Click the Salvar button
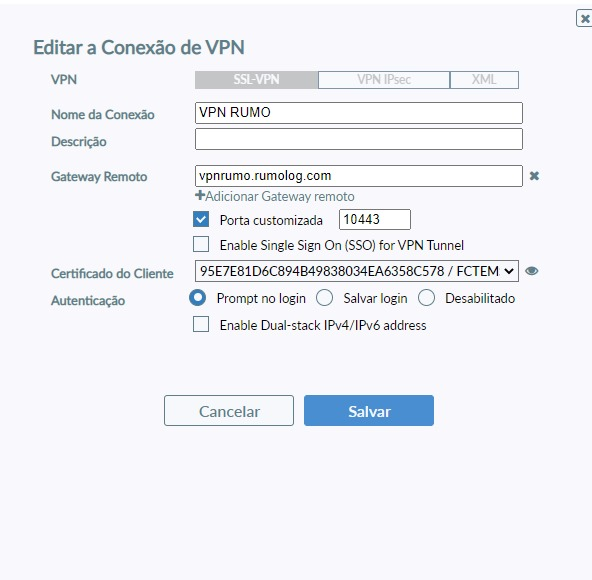 [x=369, y=411]
